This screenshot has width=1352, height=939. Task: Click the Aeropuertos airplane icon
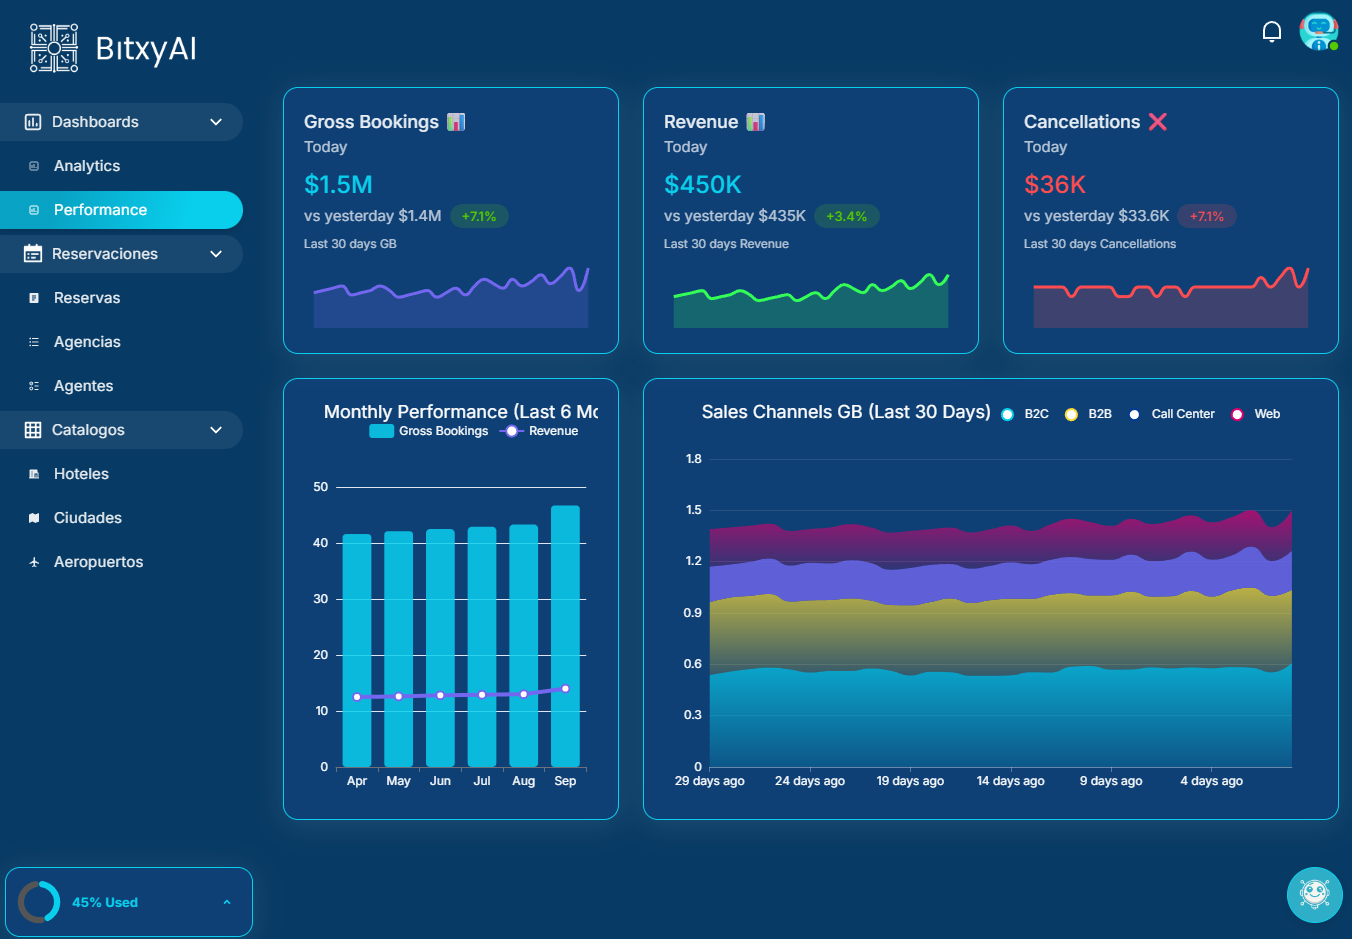(34, 562)
